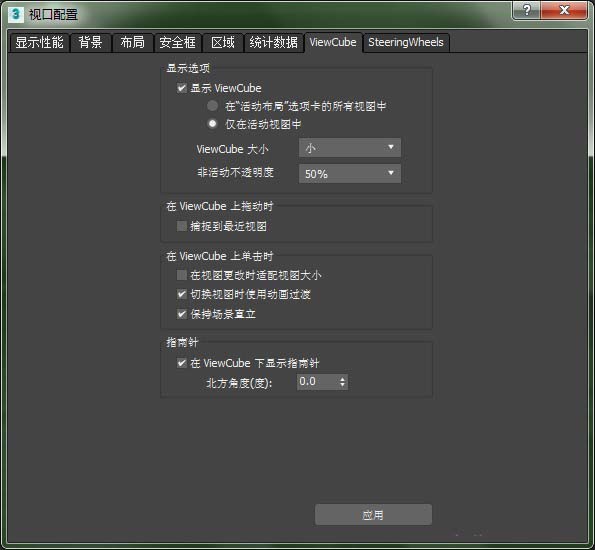Select 在“活动布局”选项卡的所有视图中 radio button
Screen dimensions: 595x550
tap(212, 106)
